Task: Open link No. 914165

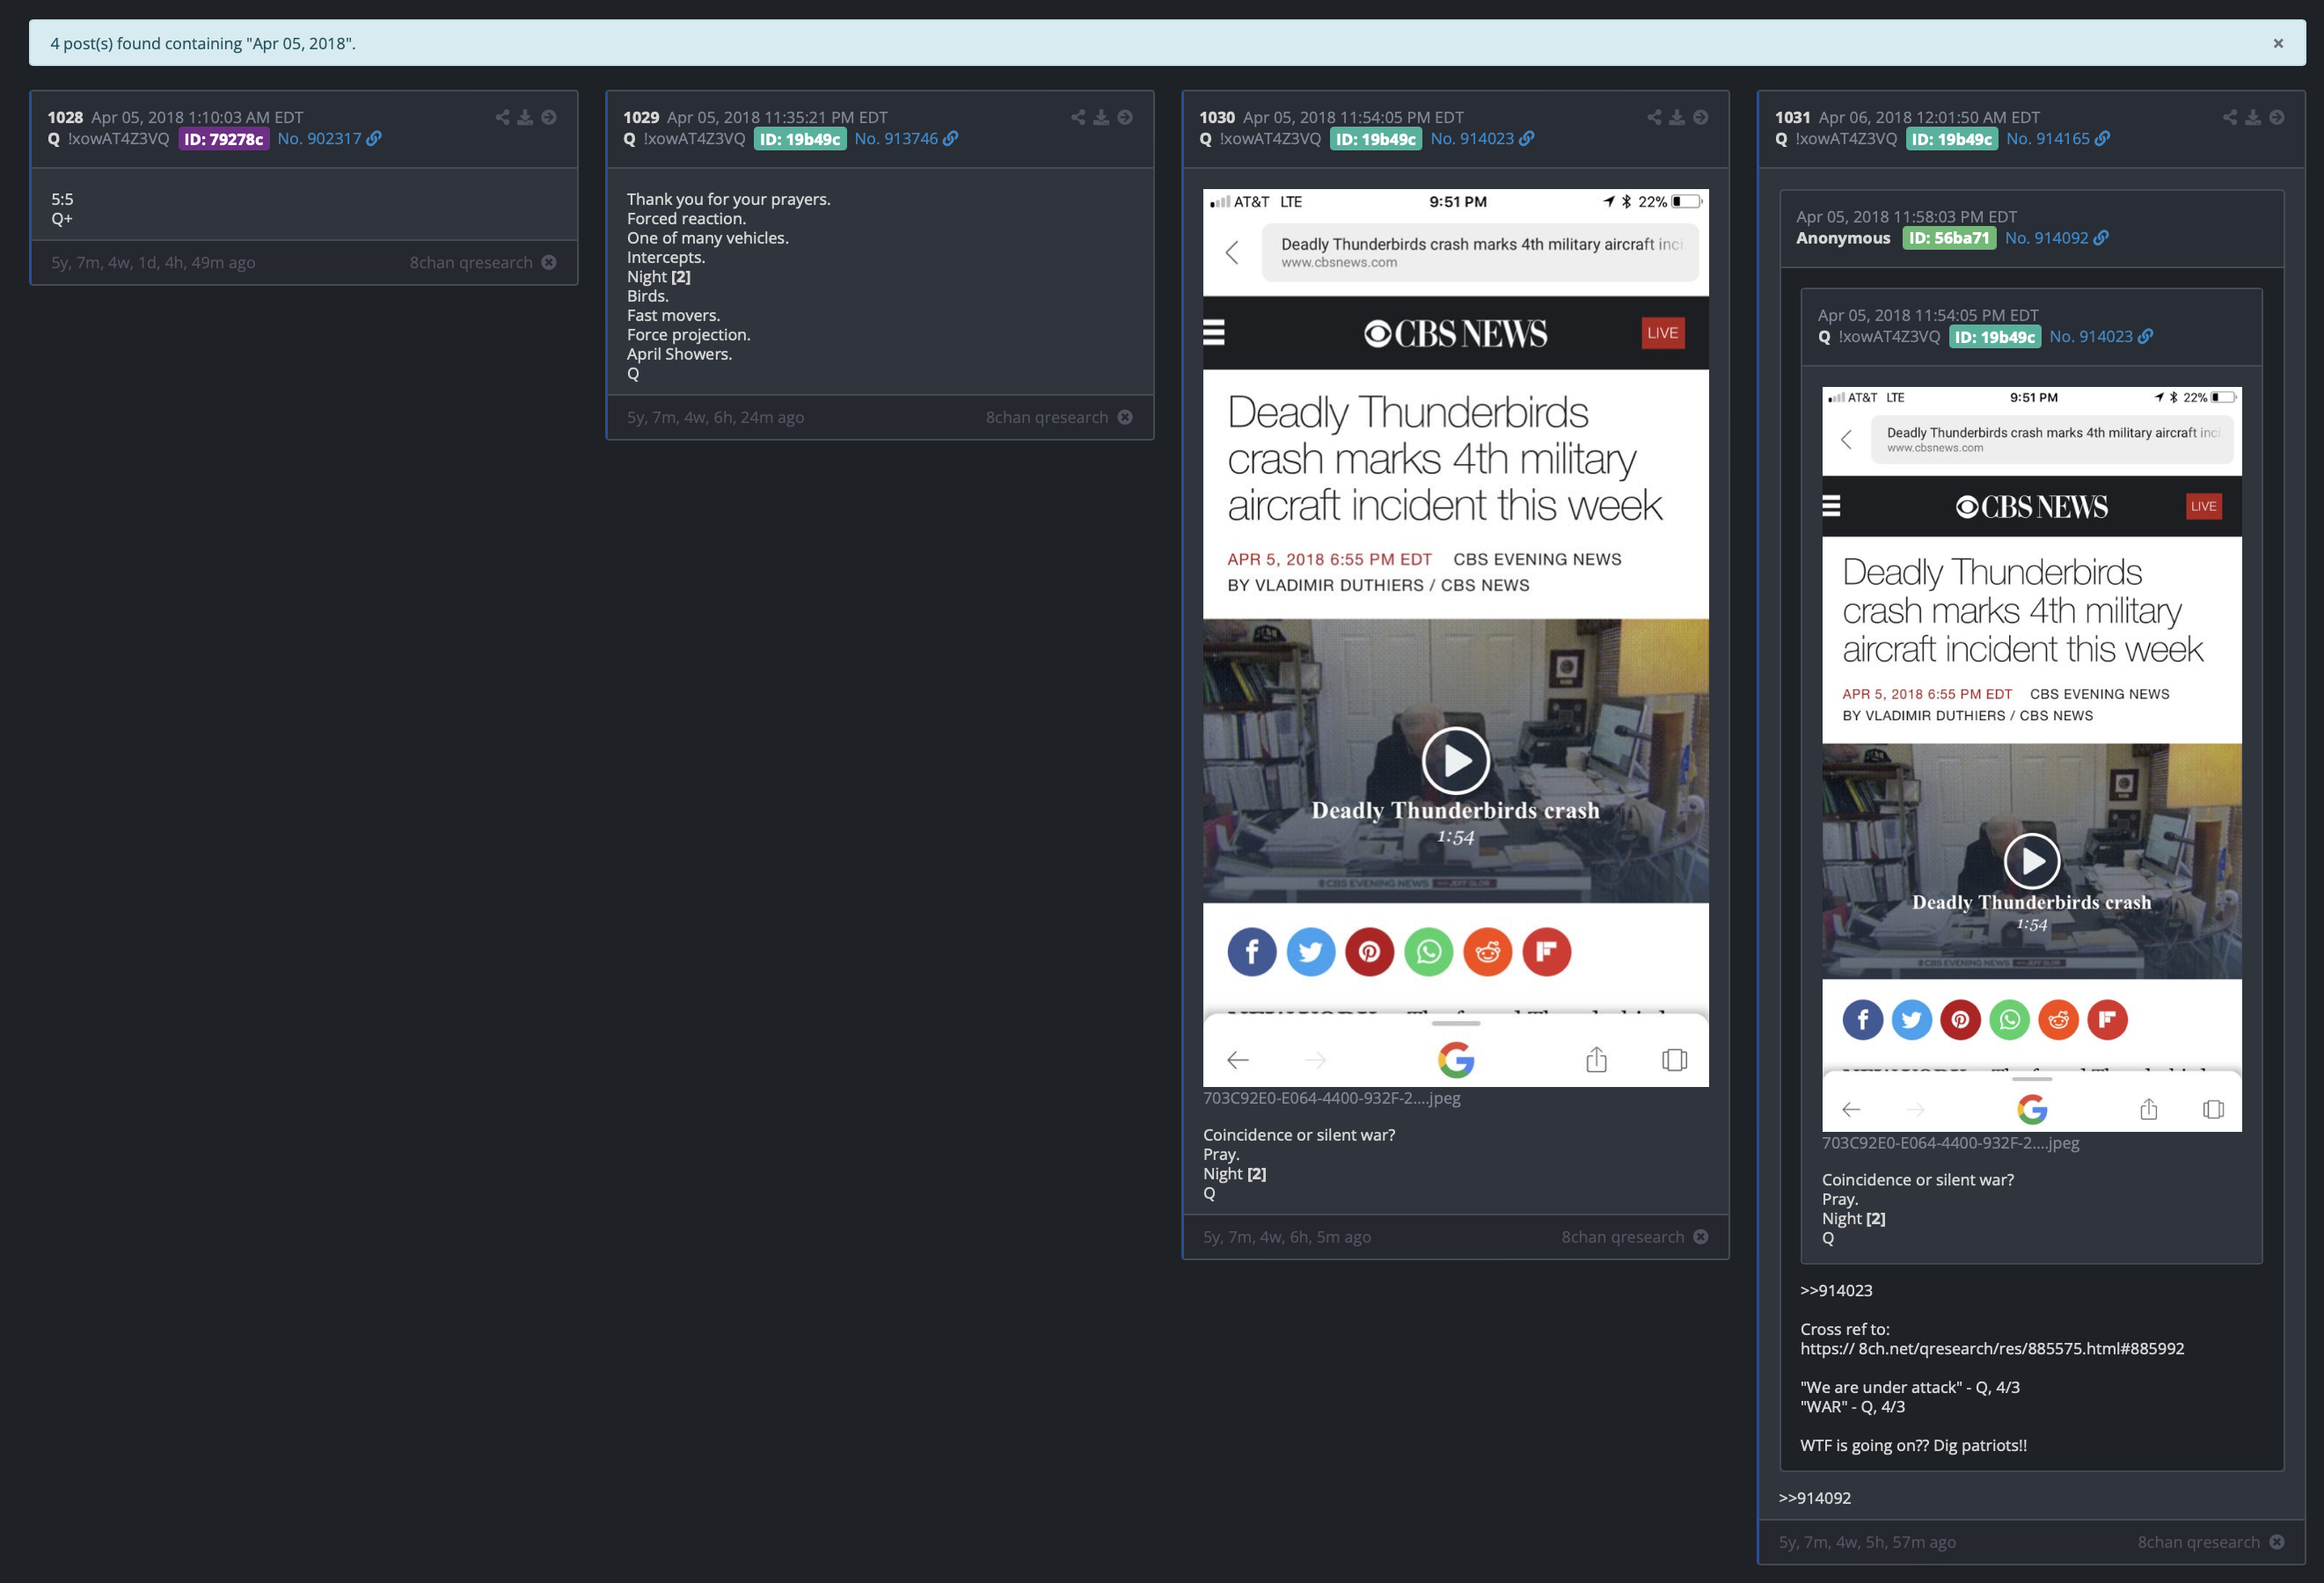Action: [x=2057, y=138]
